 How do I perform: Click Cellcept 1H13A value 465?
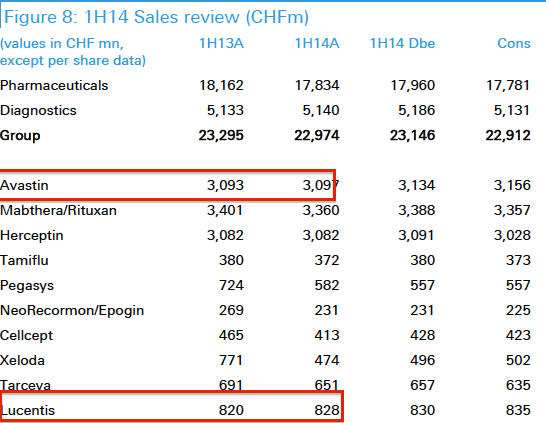(x=231, y=336)
